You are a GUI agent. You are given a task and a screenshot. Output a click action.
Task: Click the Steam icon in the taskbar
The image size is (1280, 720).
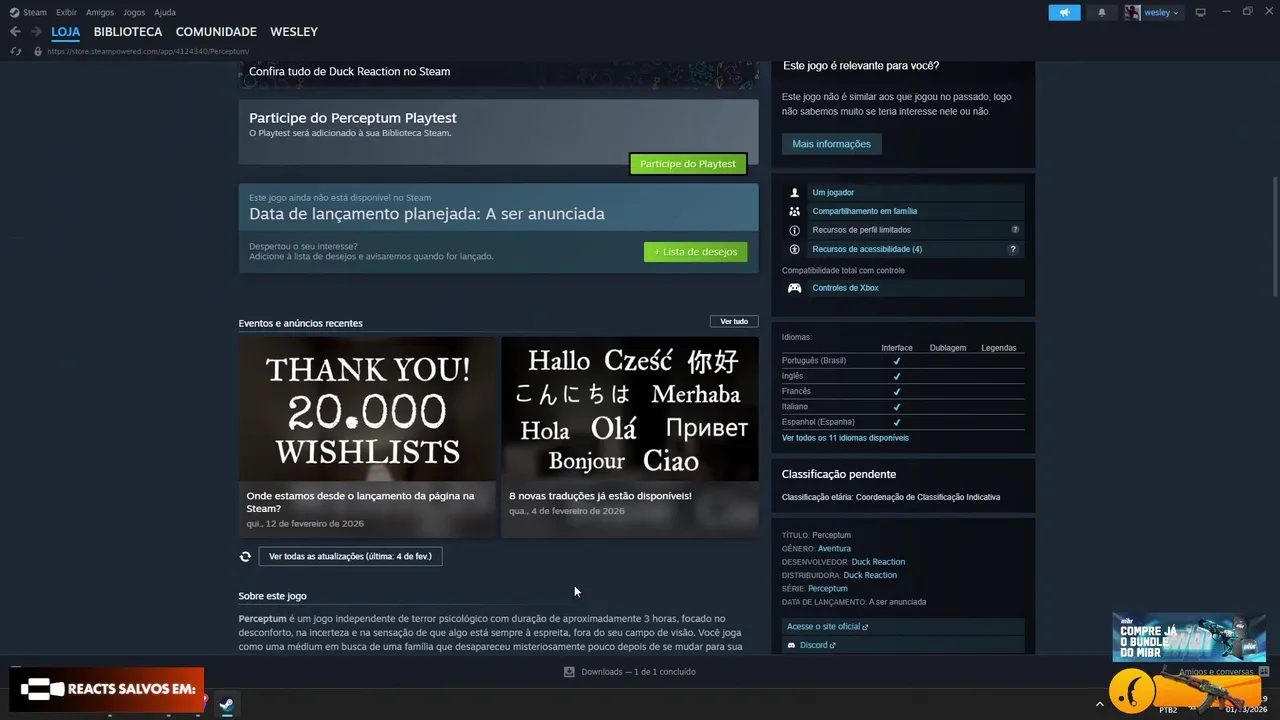click(227, 704)
